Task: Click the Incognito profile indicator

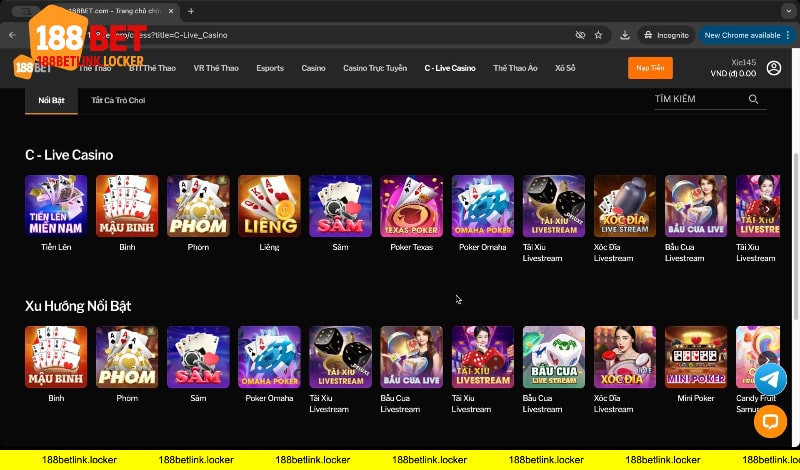Action: coord(664,34)
